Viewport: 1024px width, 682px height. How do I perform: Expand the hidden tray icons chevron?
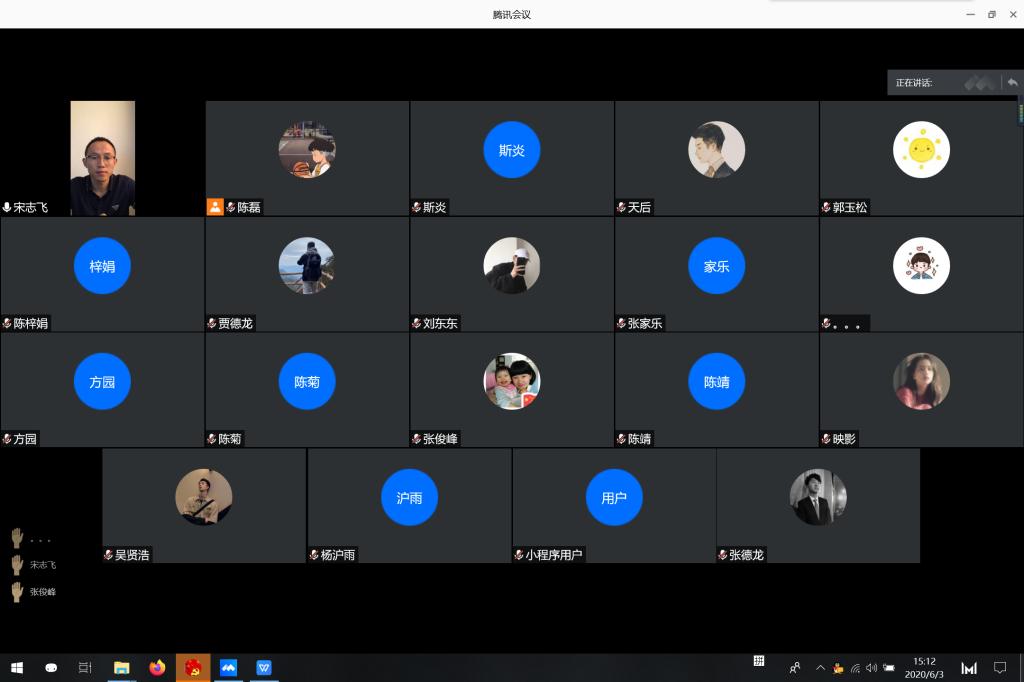(820, 668)
